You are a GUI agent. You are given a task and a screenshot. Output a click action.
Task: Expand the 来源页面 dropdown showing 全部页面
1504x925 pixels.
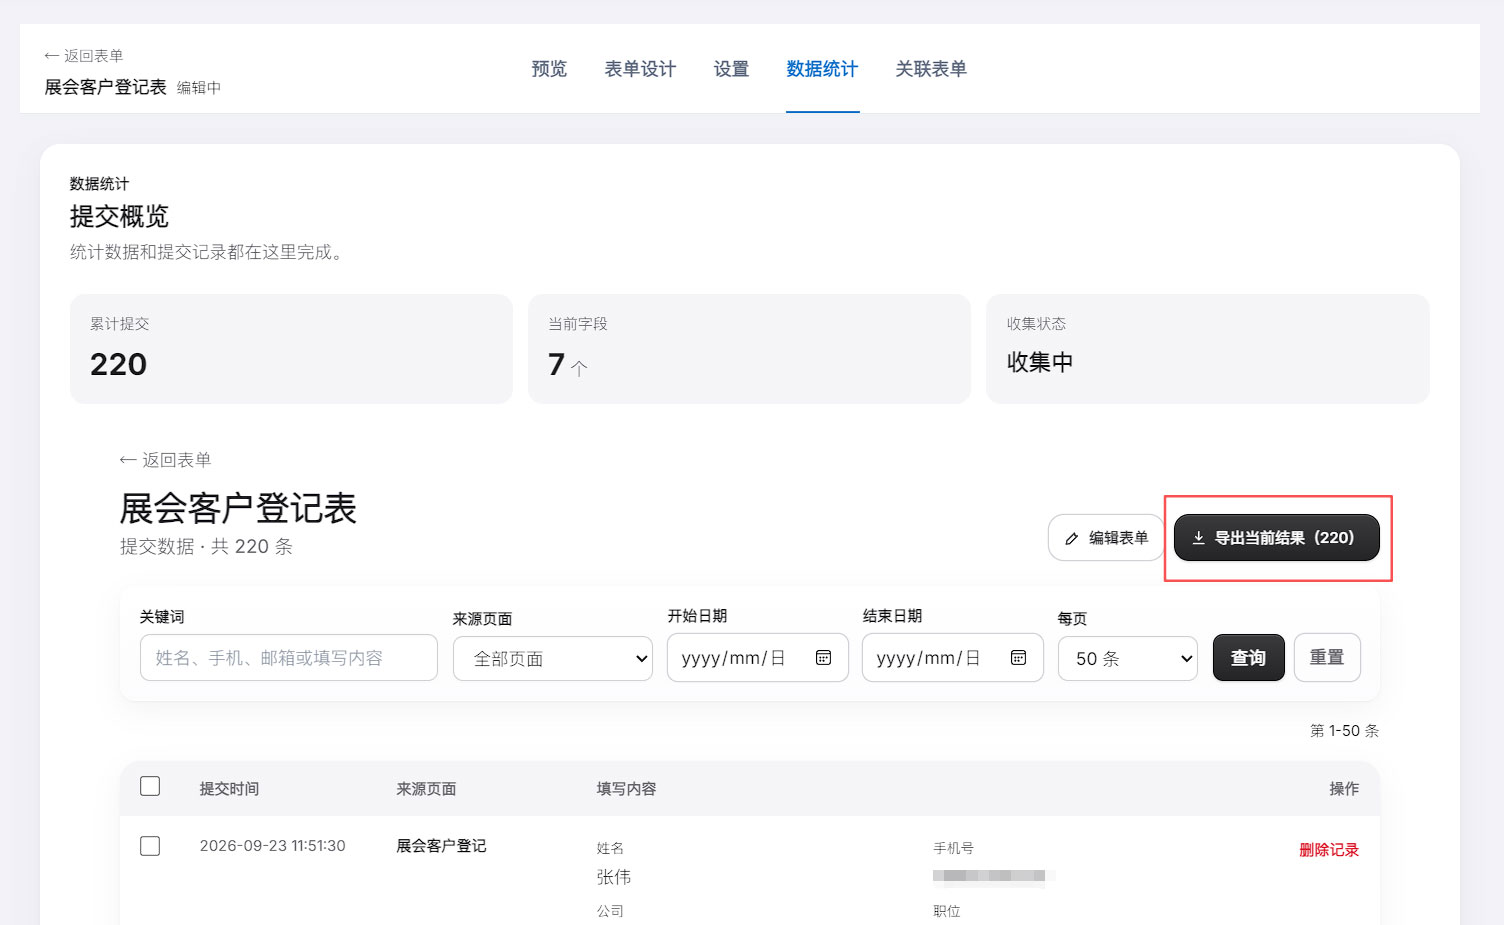click(x=553, y=659)
